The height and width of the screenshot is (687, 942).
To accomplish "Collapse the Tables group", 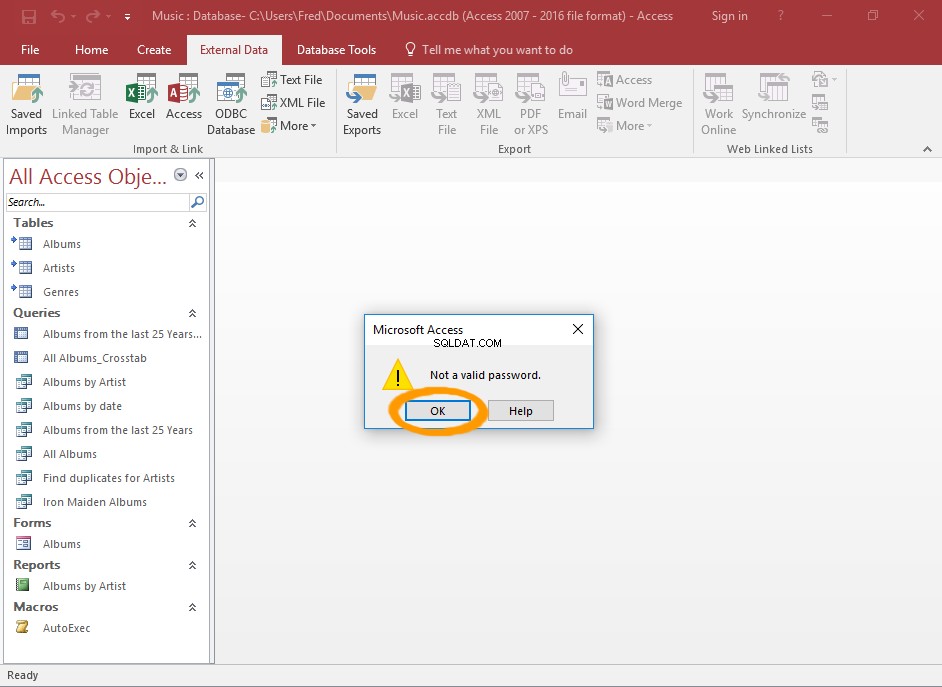I will click(192, 223).
